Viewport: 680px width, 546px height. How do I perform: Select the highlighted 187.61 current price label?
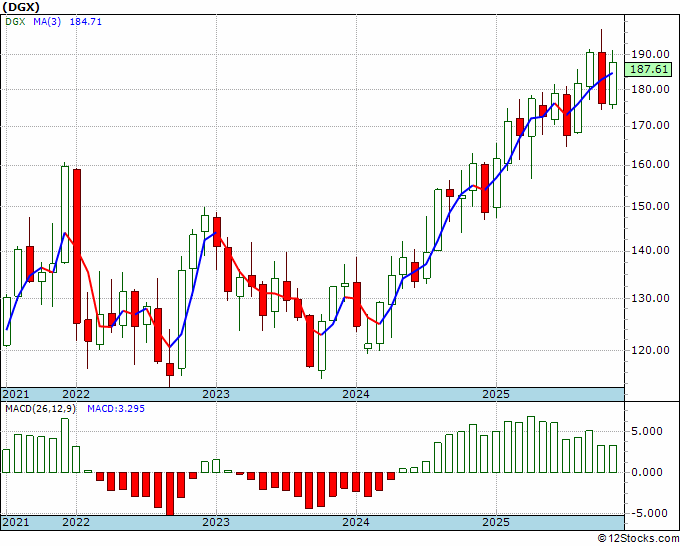[x=649, y=69]
